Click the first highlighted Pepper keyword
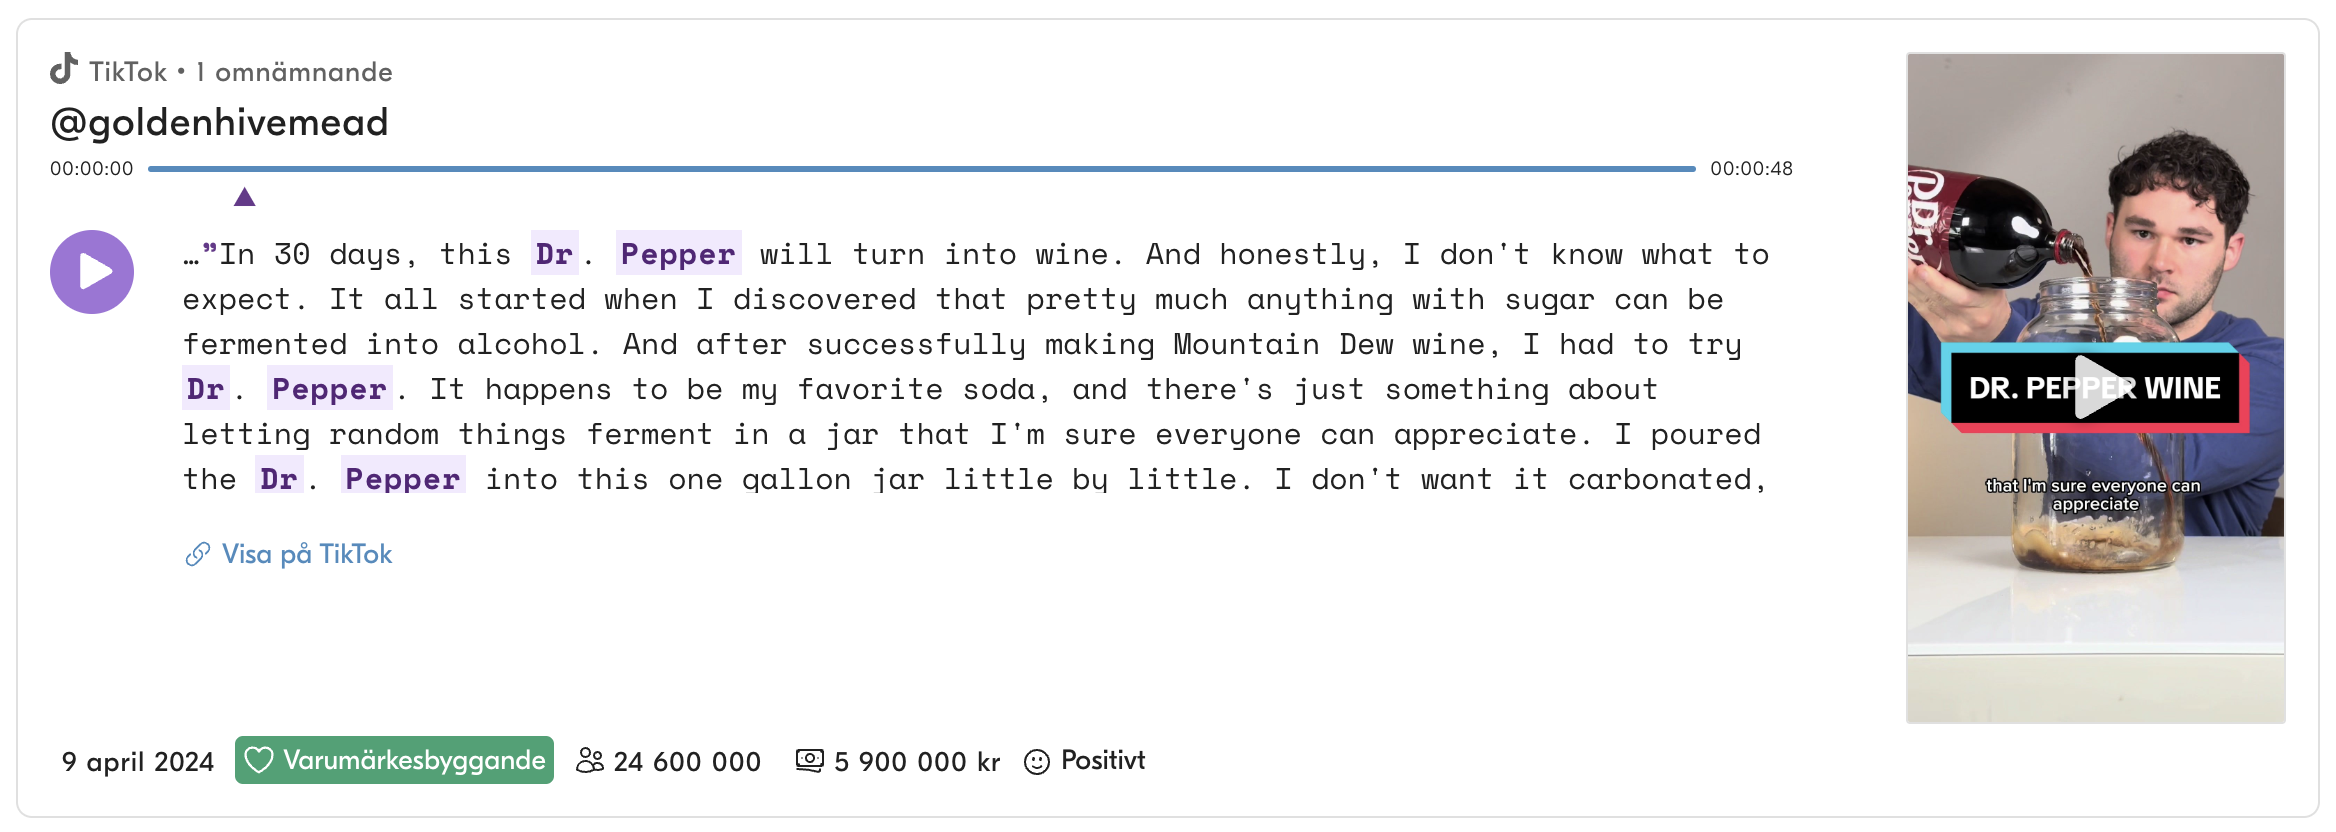Screen dimensions: 2336x832 pos(678,254)
